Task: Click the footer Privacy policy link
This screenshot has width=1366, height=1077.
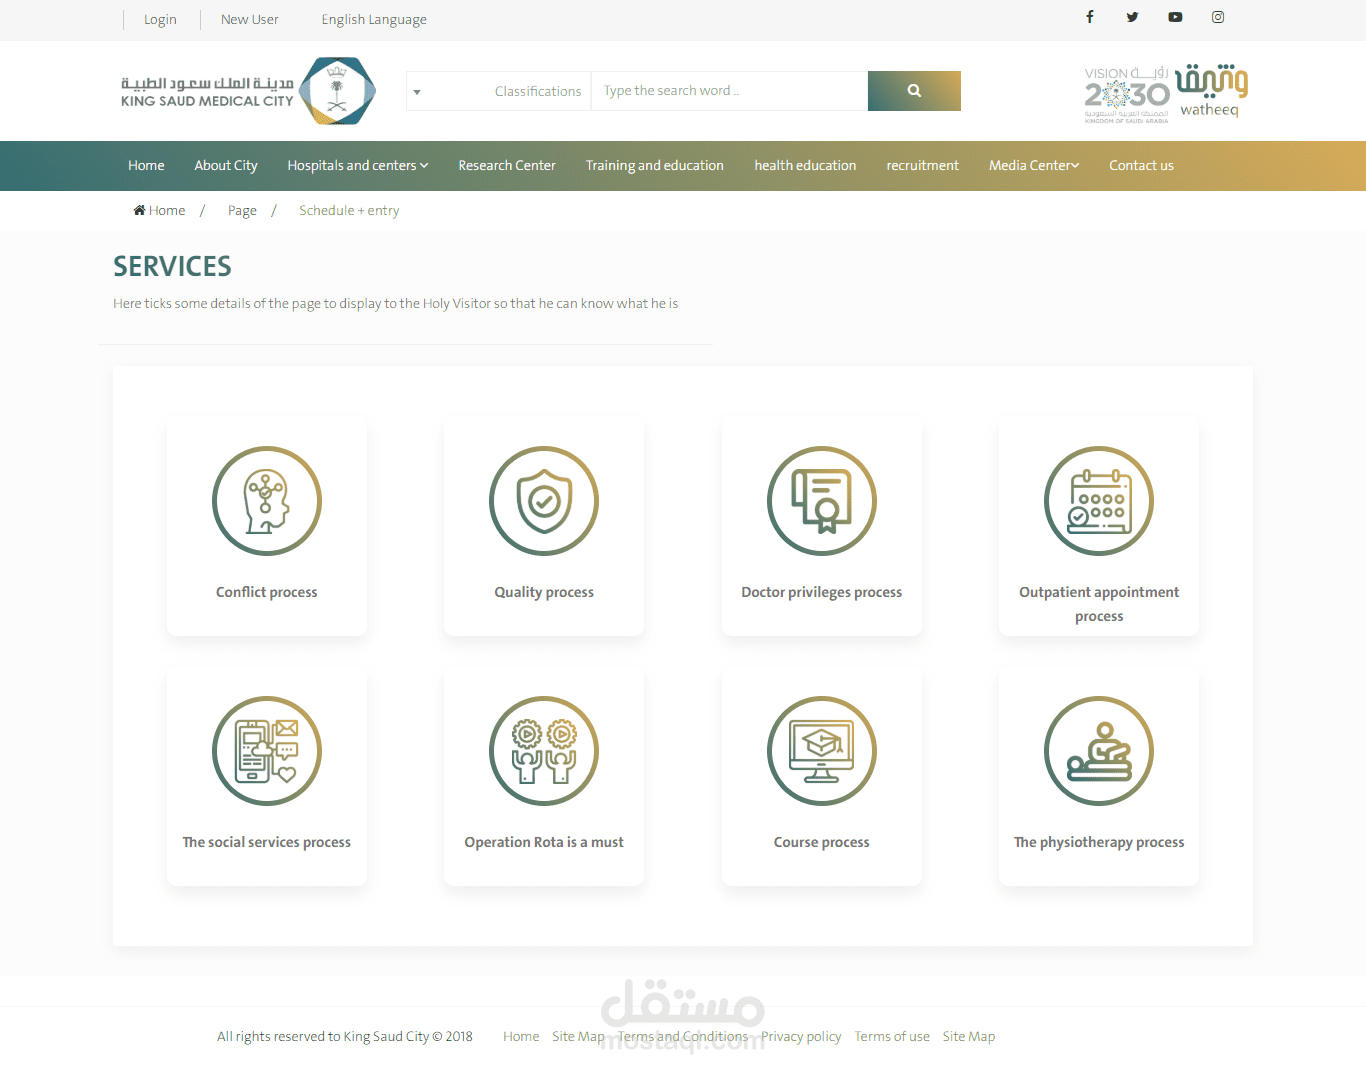Action: tap(801, 1037)
